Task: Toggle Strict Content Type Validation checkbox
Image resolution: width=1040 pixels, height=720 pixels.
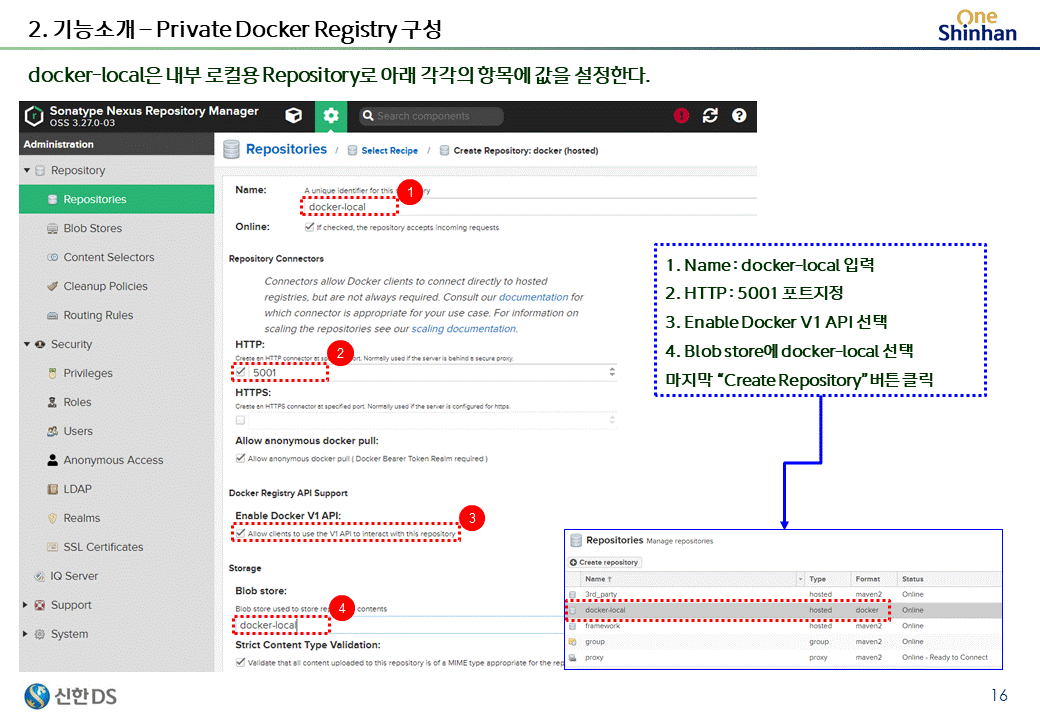Action: pos(240,662)
